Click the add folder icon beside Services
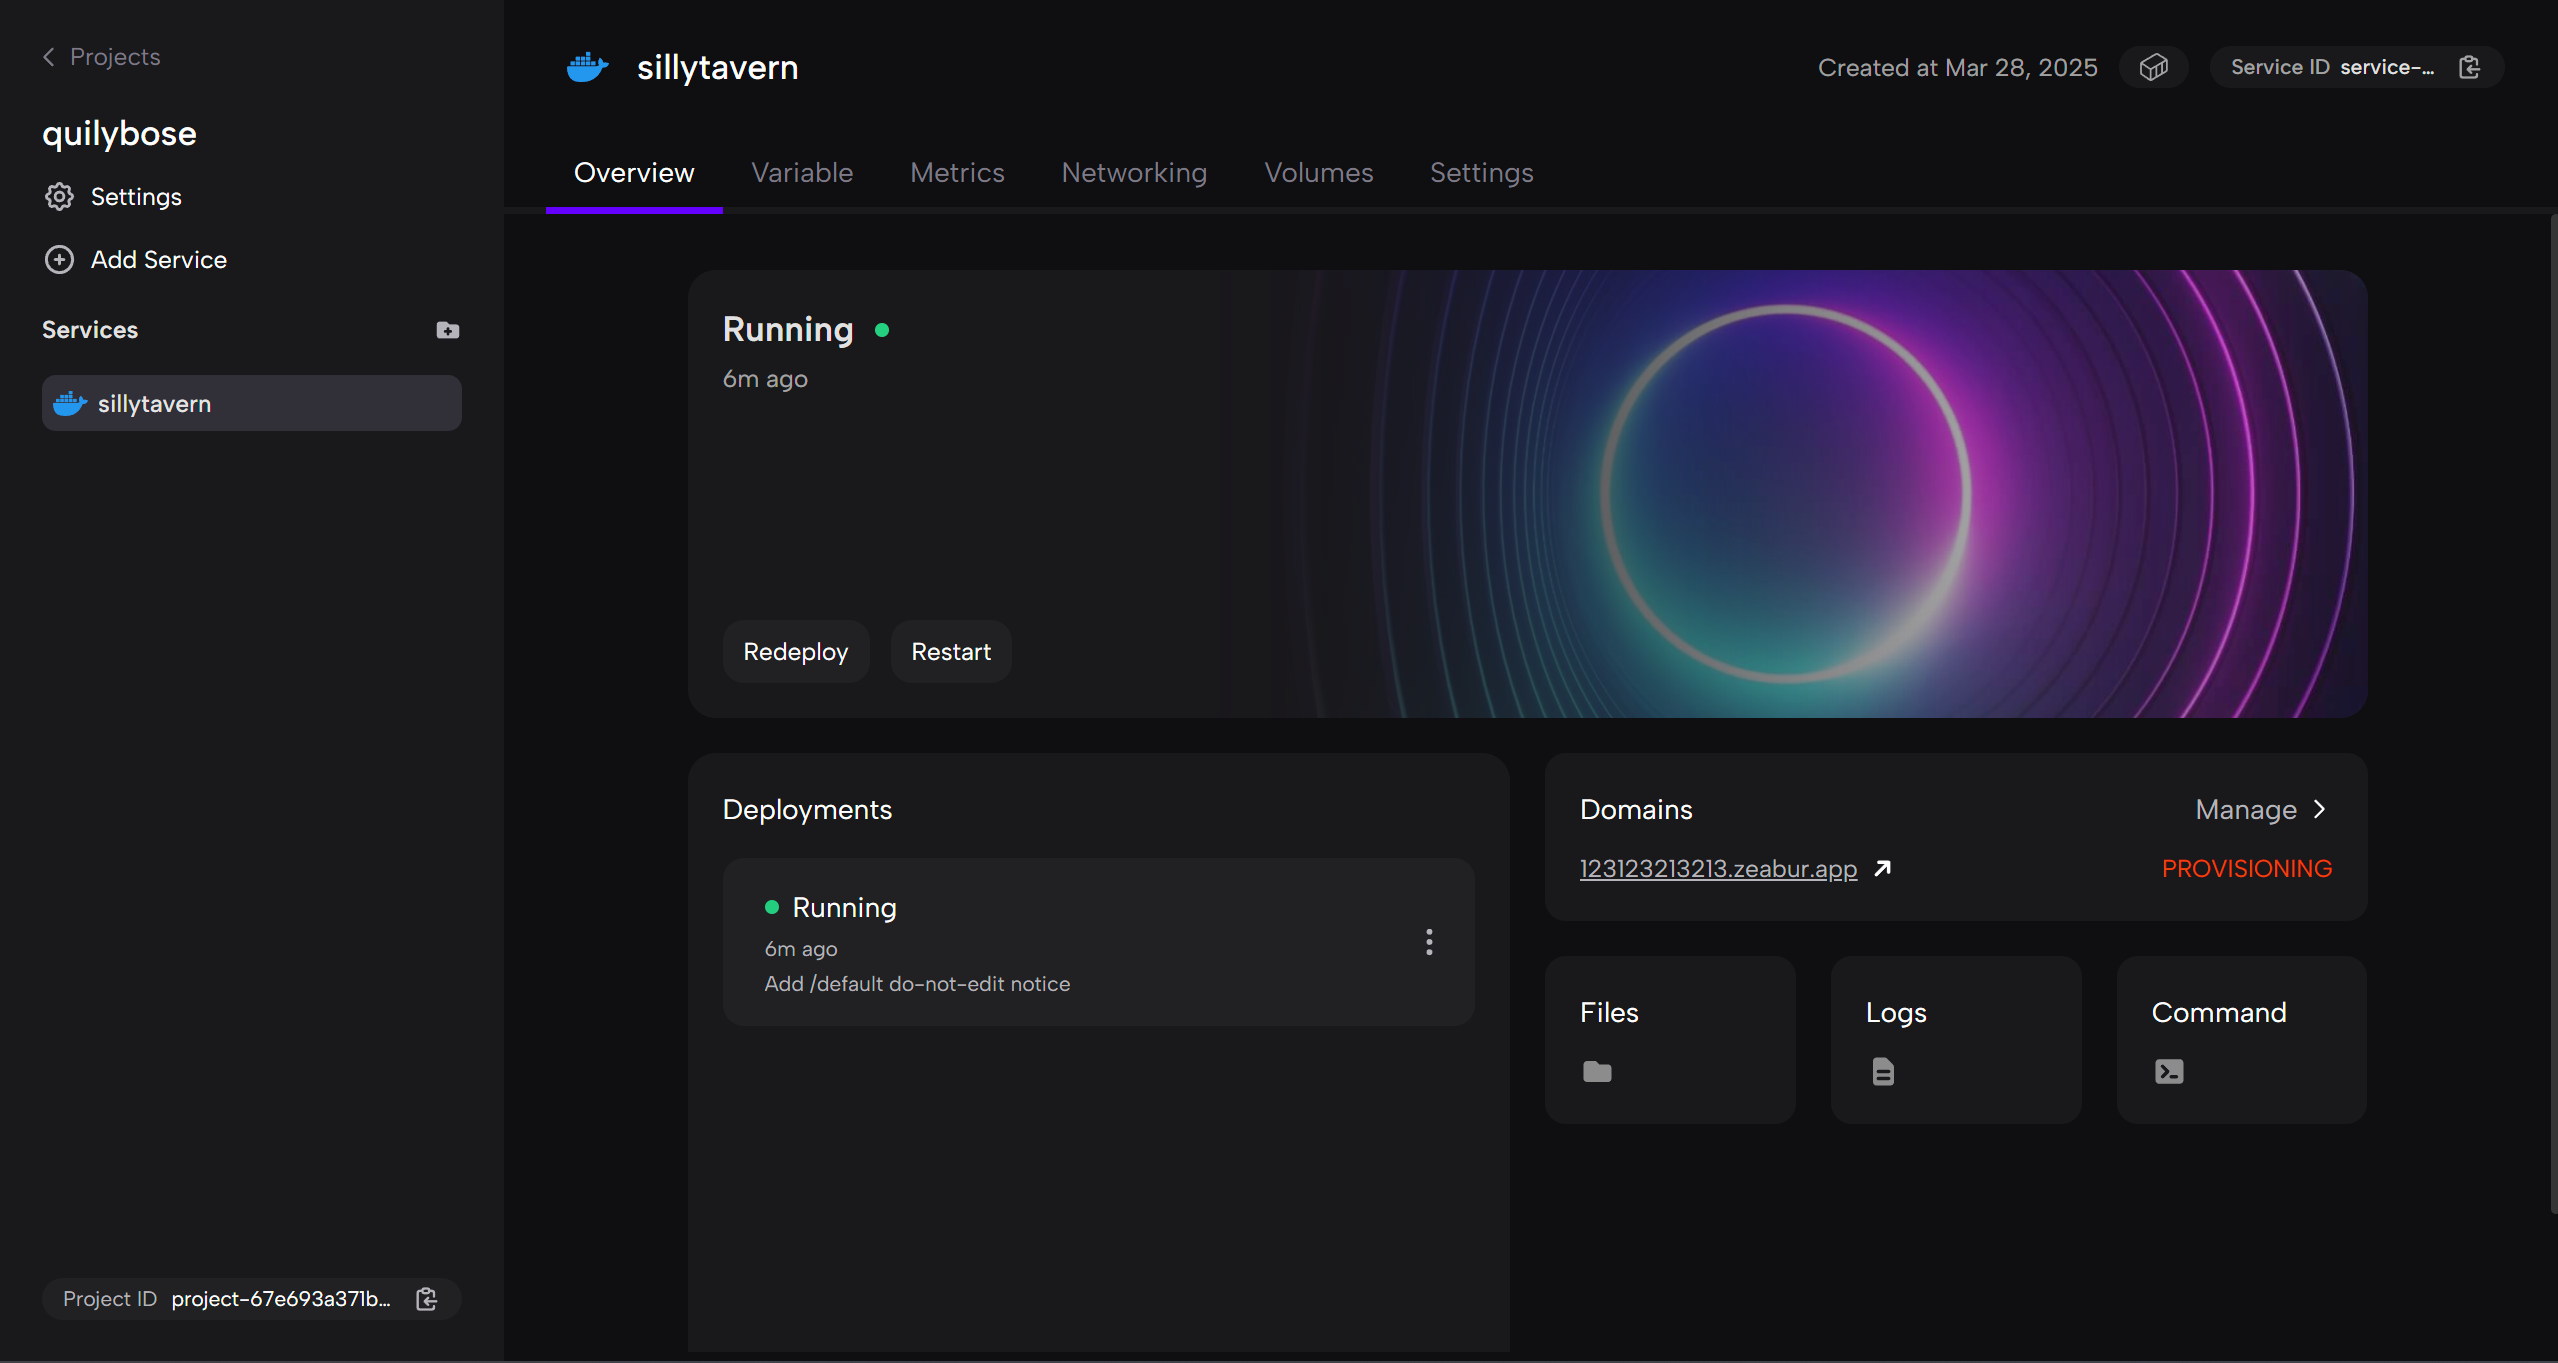Screen dimensions: 2558x1363 pos(447,330)
